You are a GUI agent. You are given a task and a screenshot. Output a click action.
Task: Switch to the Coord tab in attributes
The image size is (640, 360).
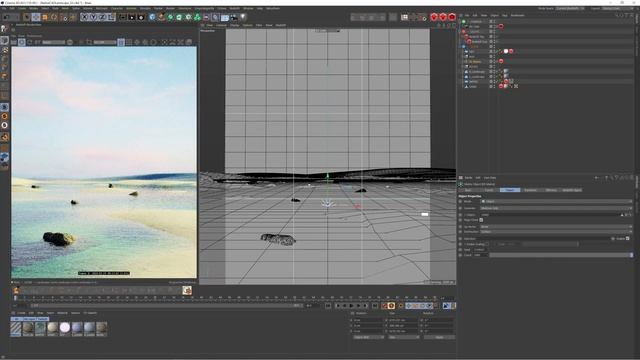click(489, 190)
